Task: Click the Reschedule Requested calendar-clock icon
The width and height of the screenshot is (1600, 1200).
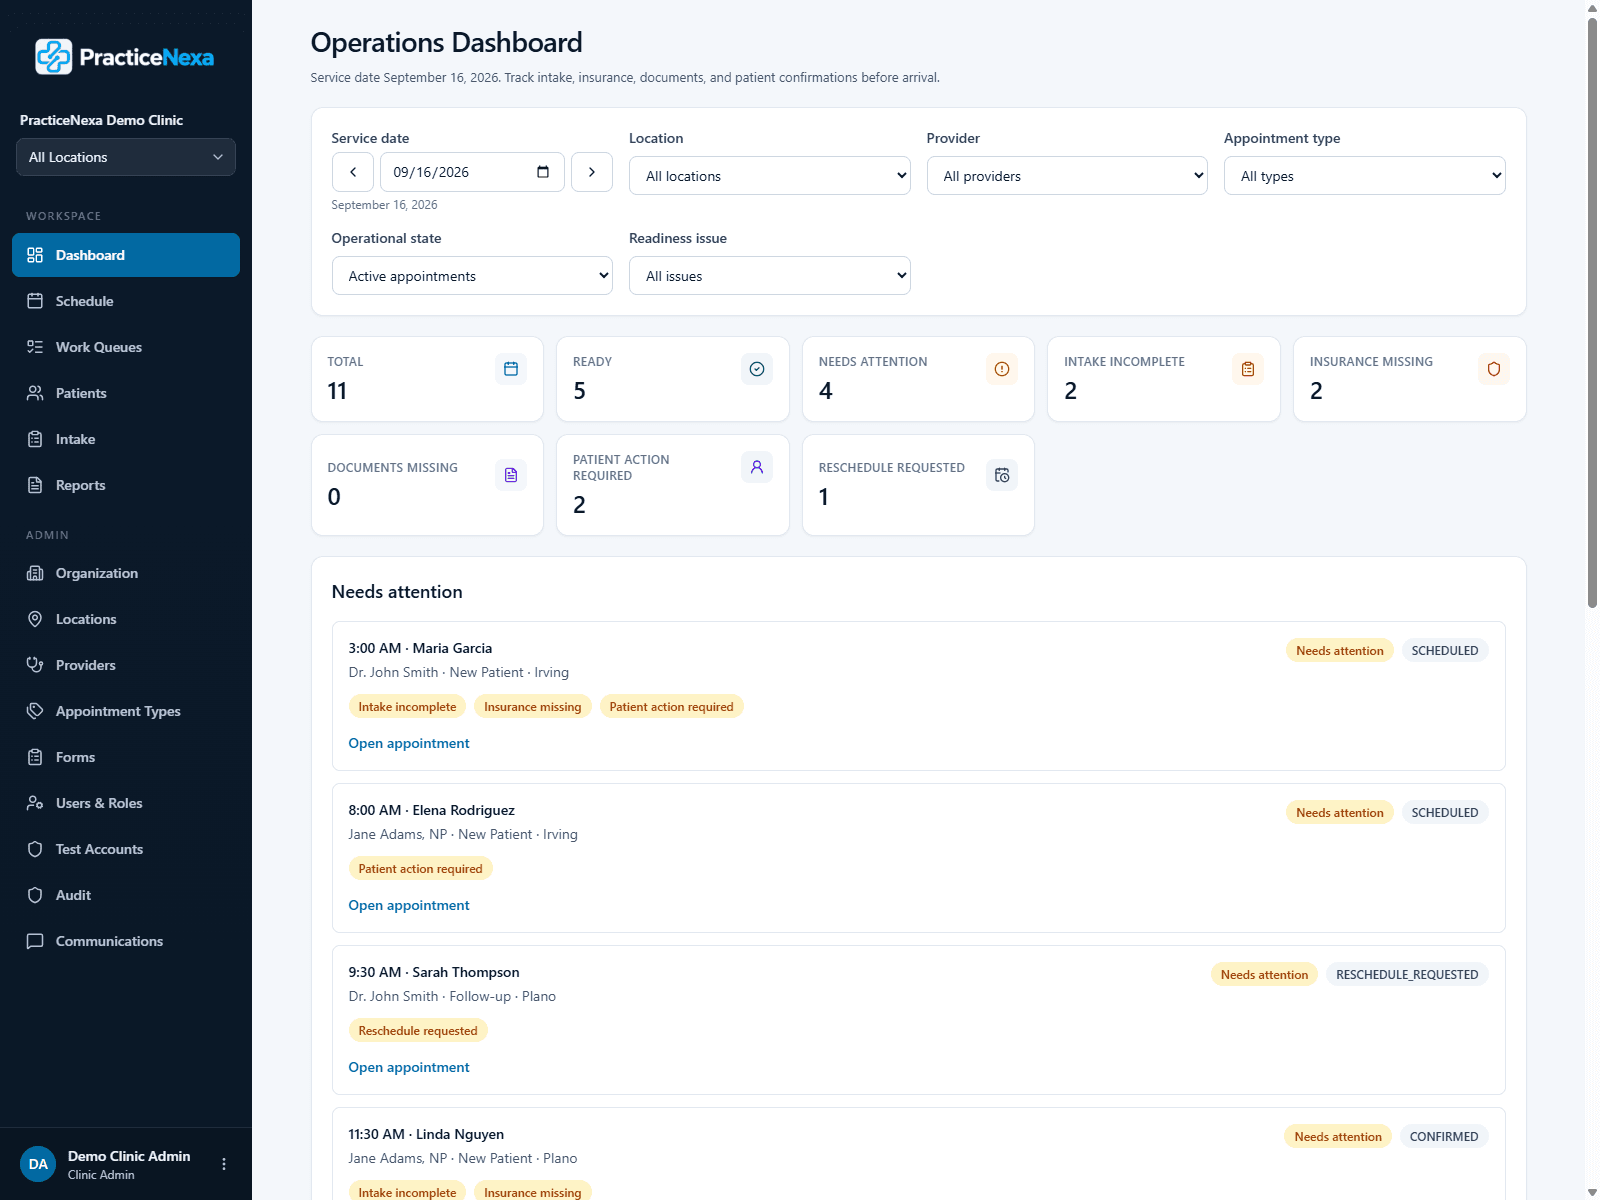Action: click(x=1002, y=475)
